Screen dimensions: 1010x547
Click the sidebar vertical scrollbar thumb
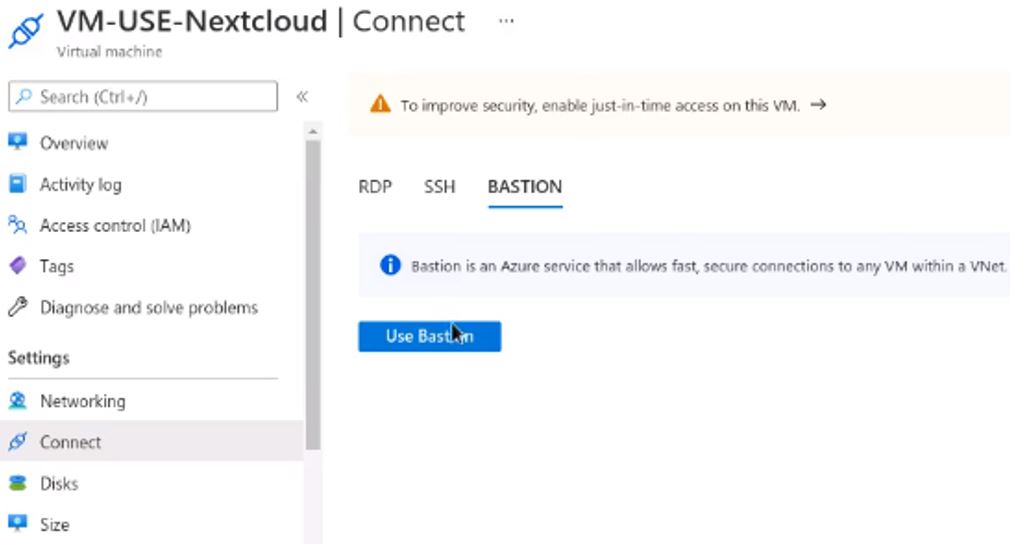(x=313, y=295)
